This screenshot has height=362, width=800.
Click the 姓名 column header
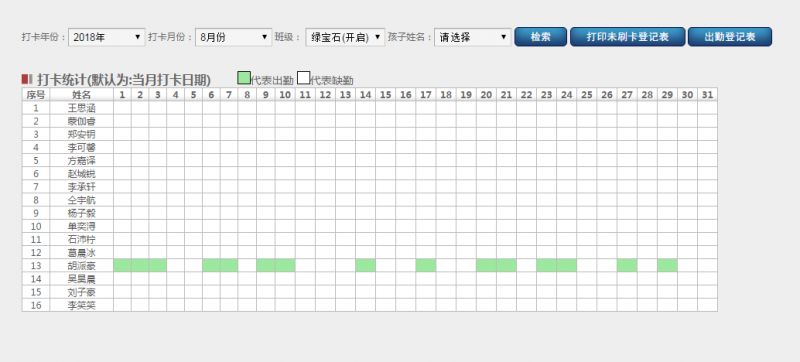click(x=82, y=94)
